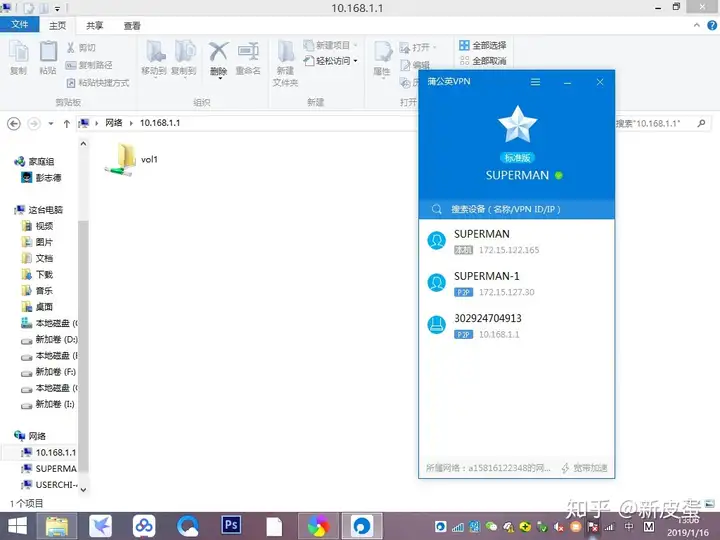720x540 pixels.
Task: Open the 蒲公英VPN hamburger menu
Action: coord(535,82)
